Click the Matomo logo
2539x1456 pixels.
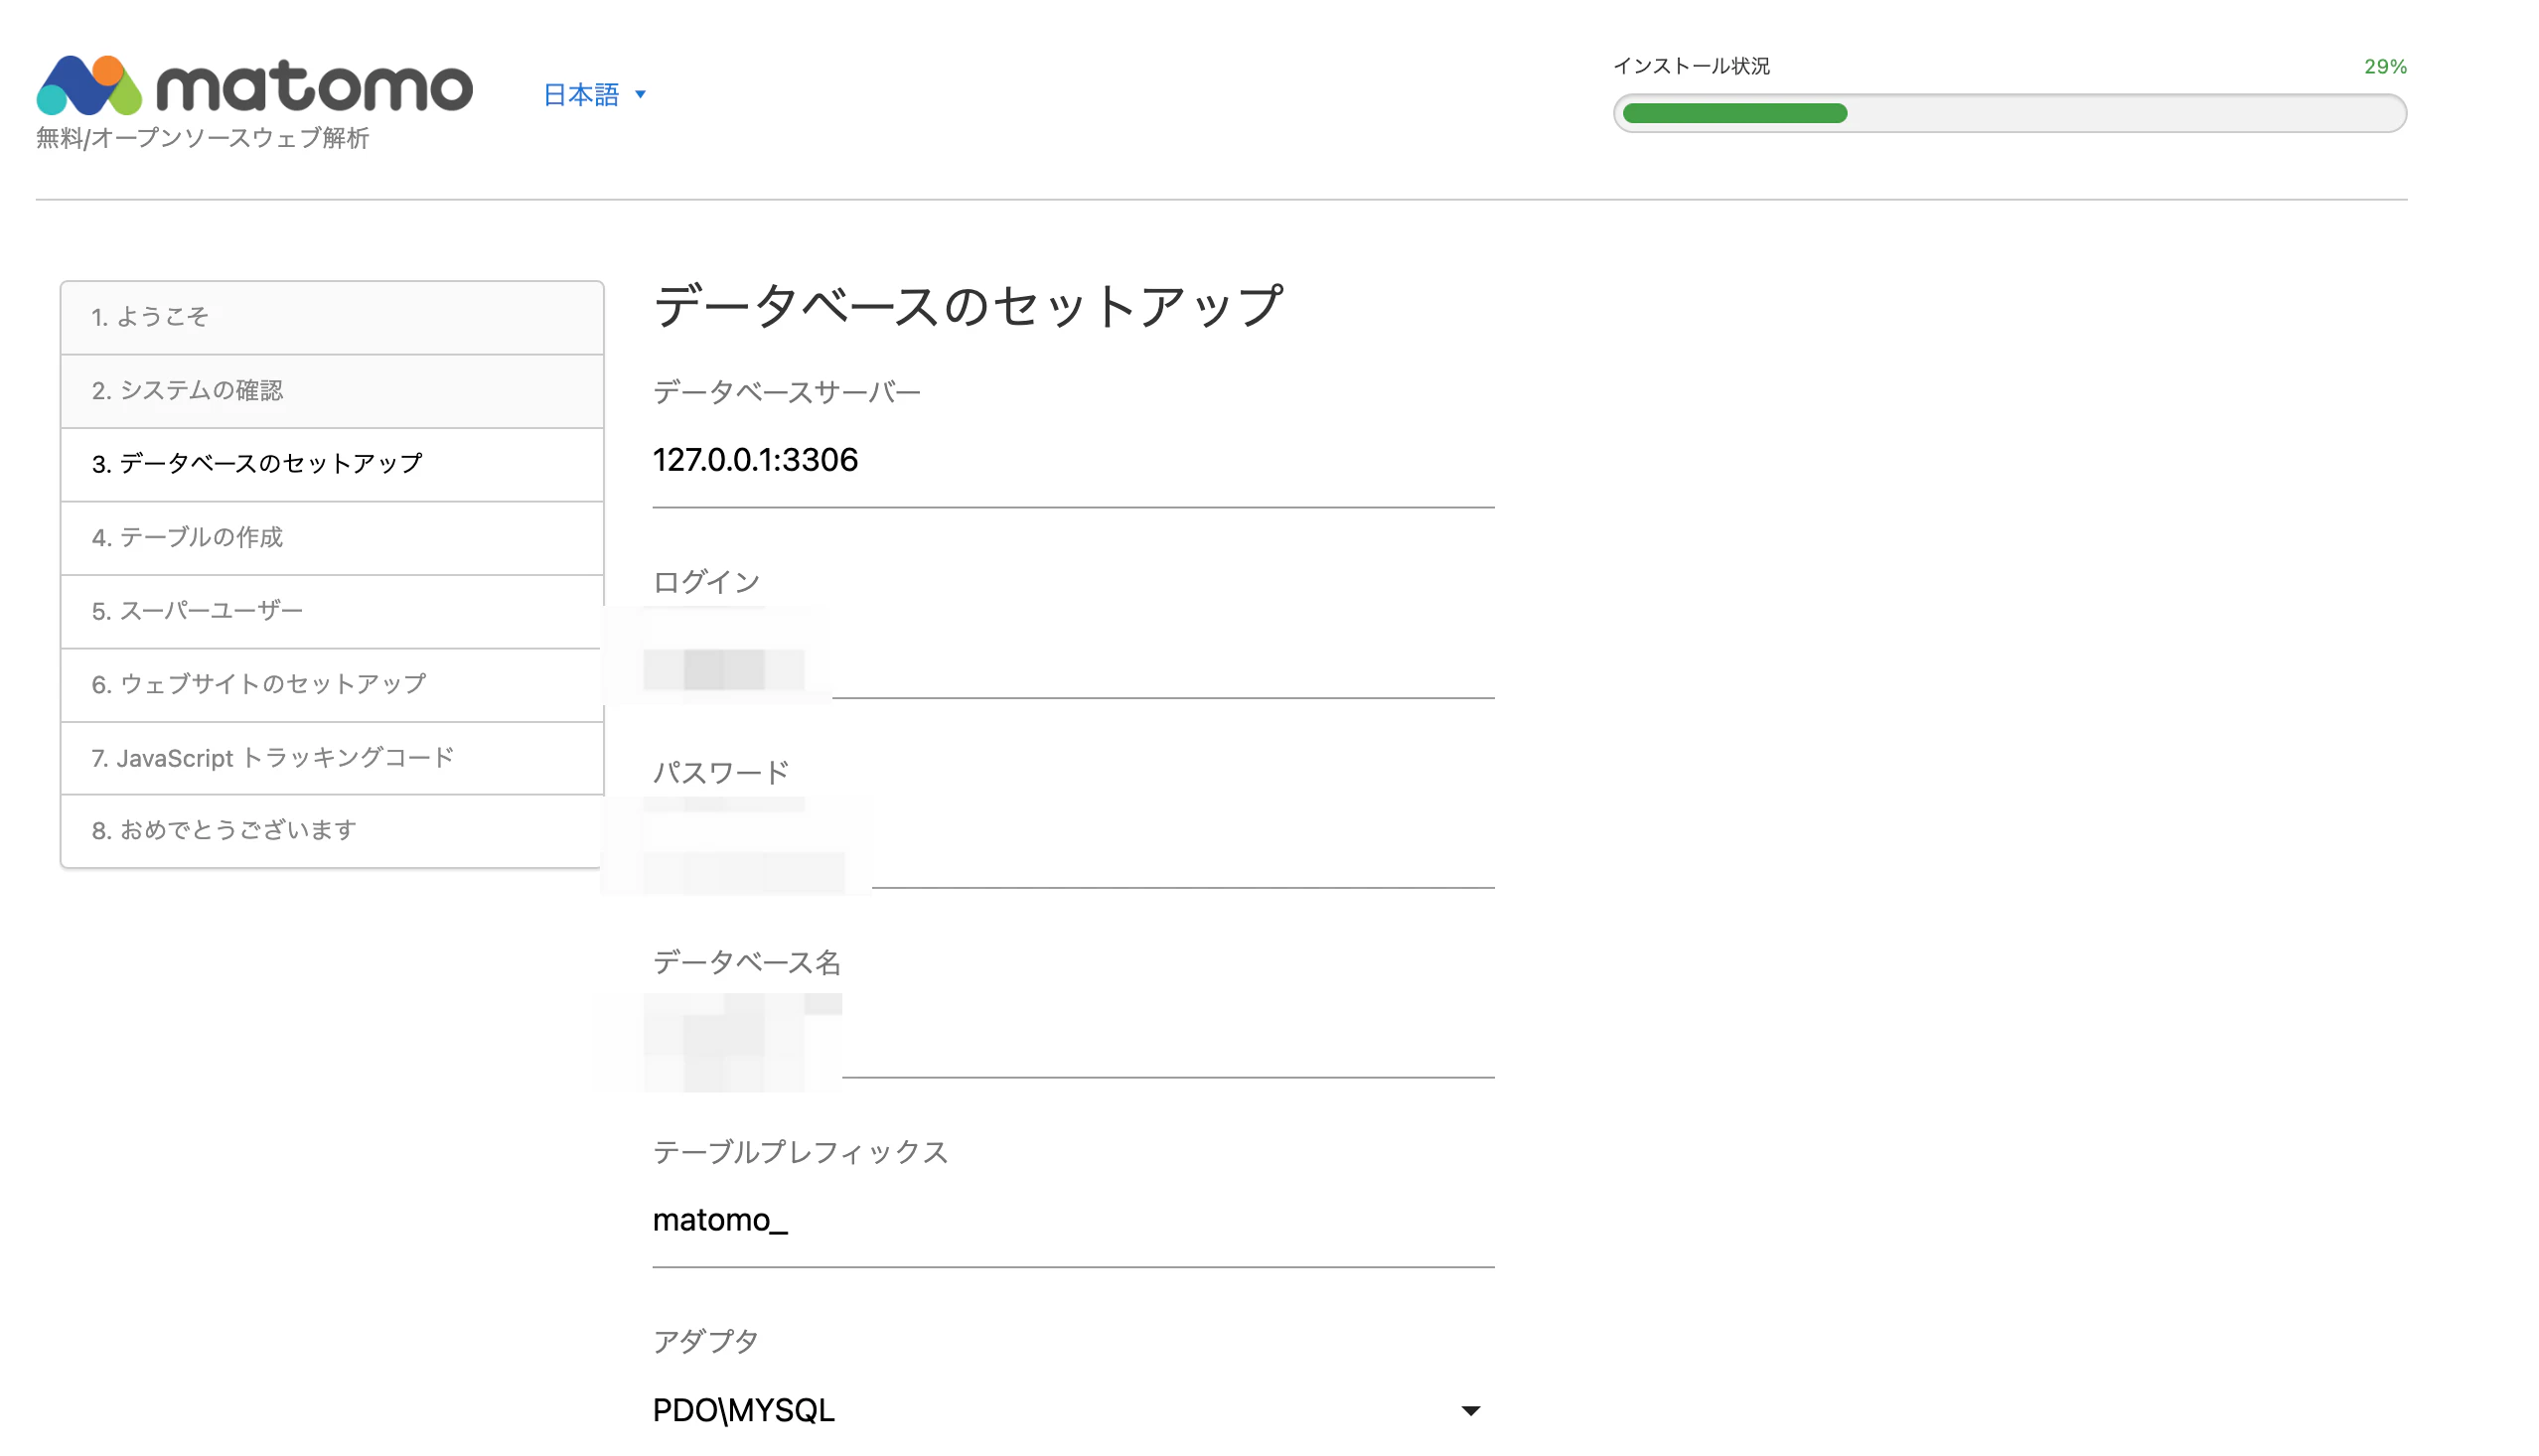pos(254,85)
